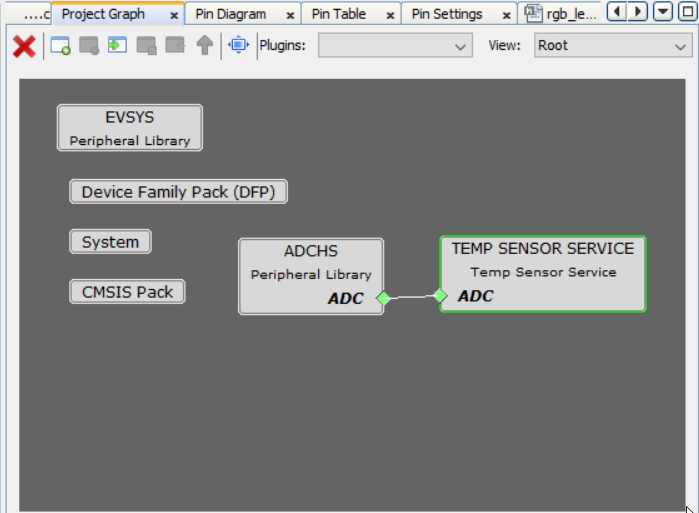The width and height of the screenshot is (699, 513).
Task: Click Temp Sensor Service ADC connector diamond
Action: (440, 296)
